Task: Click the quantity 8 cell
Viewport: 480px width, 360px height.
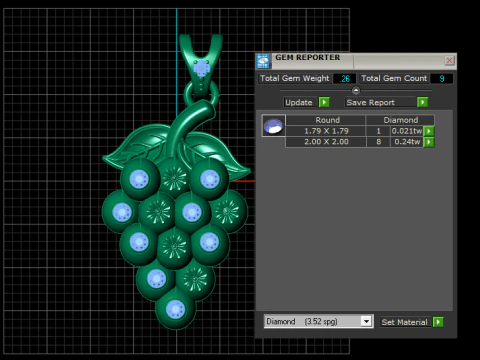Action: 378,142
